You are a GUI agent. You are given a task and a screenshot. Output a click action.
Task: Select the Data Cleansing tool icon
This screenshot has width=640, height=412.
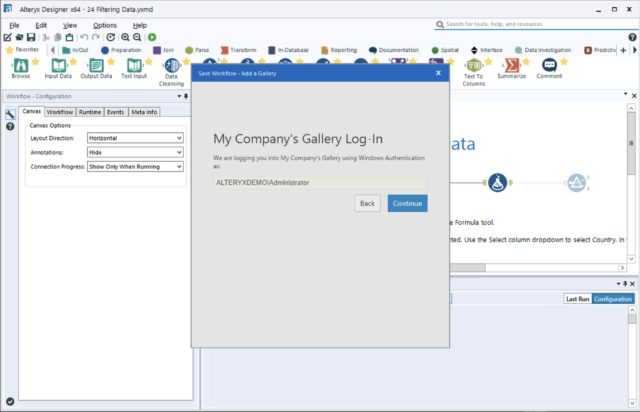click(172, 65)
